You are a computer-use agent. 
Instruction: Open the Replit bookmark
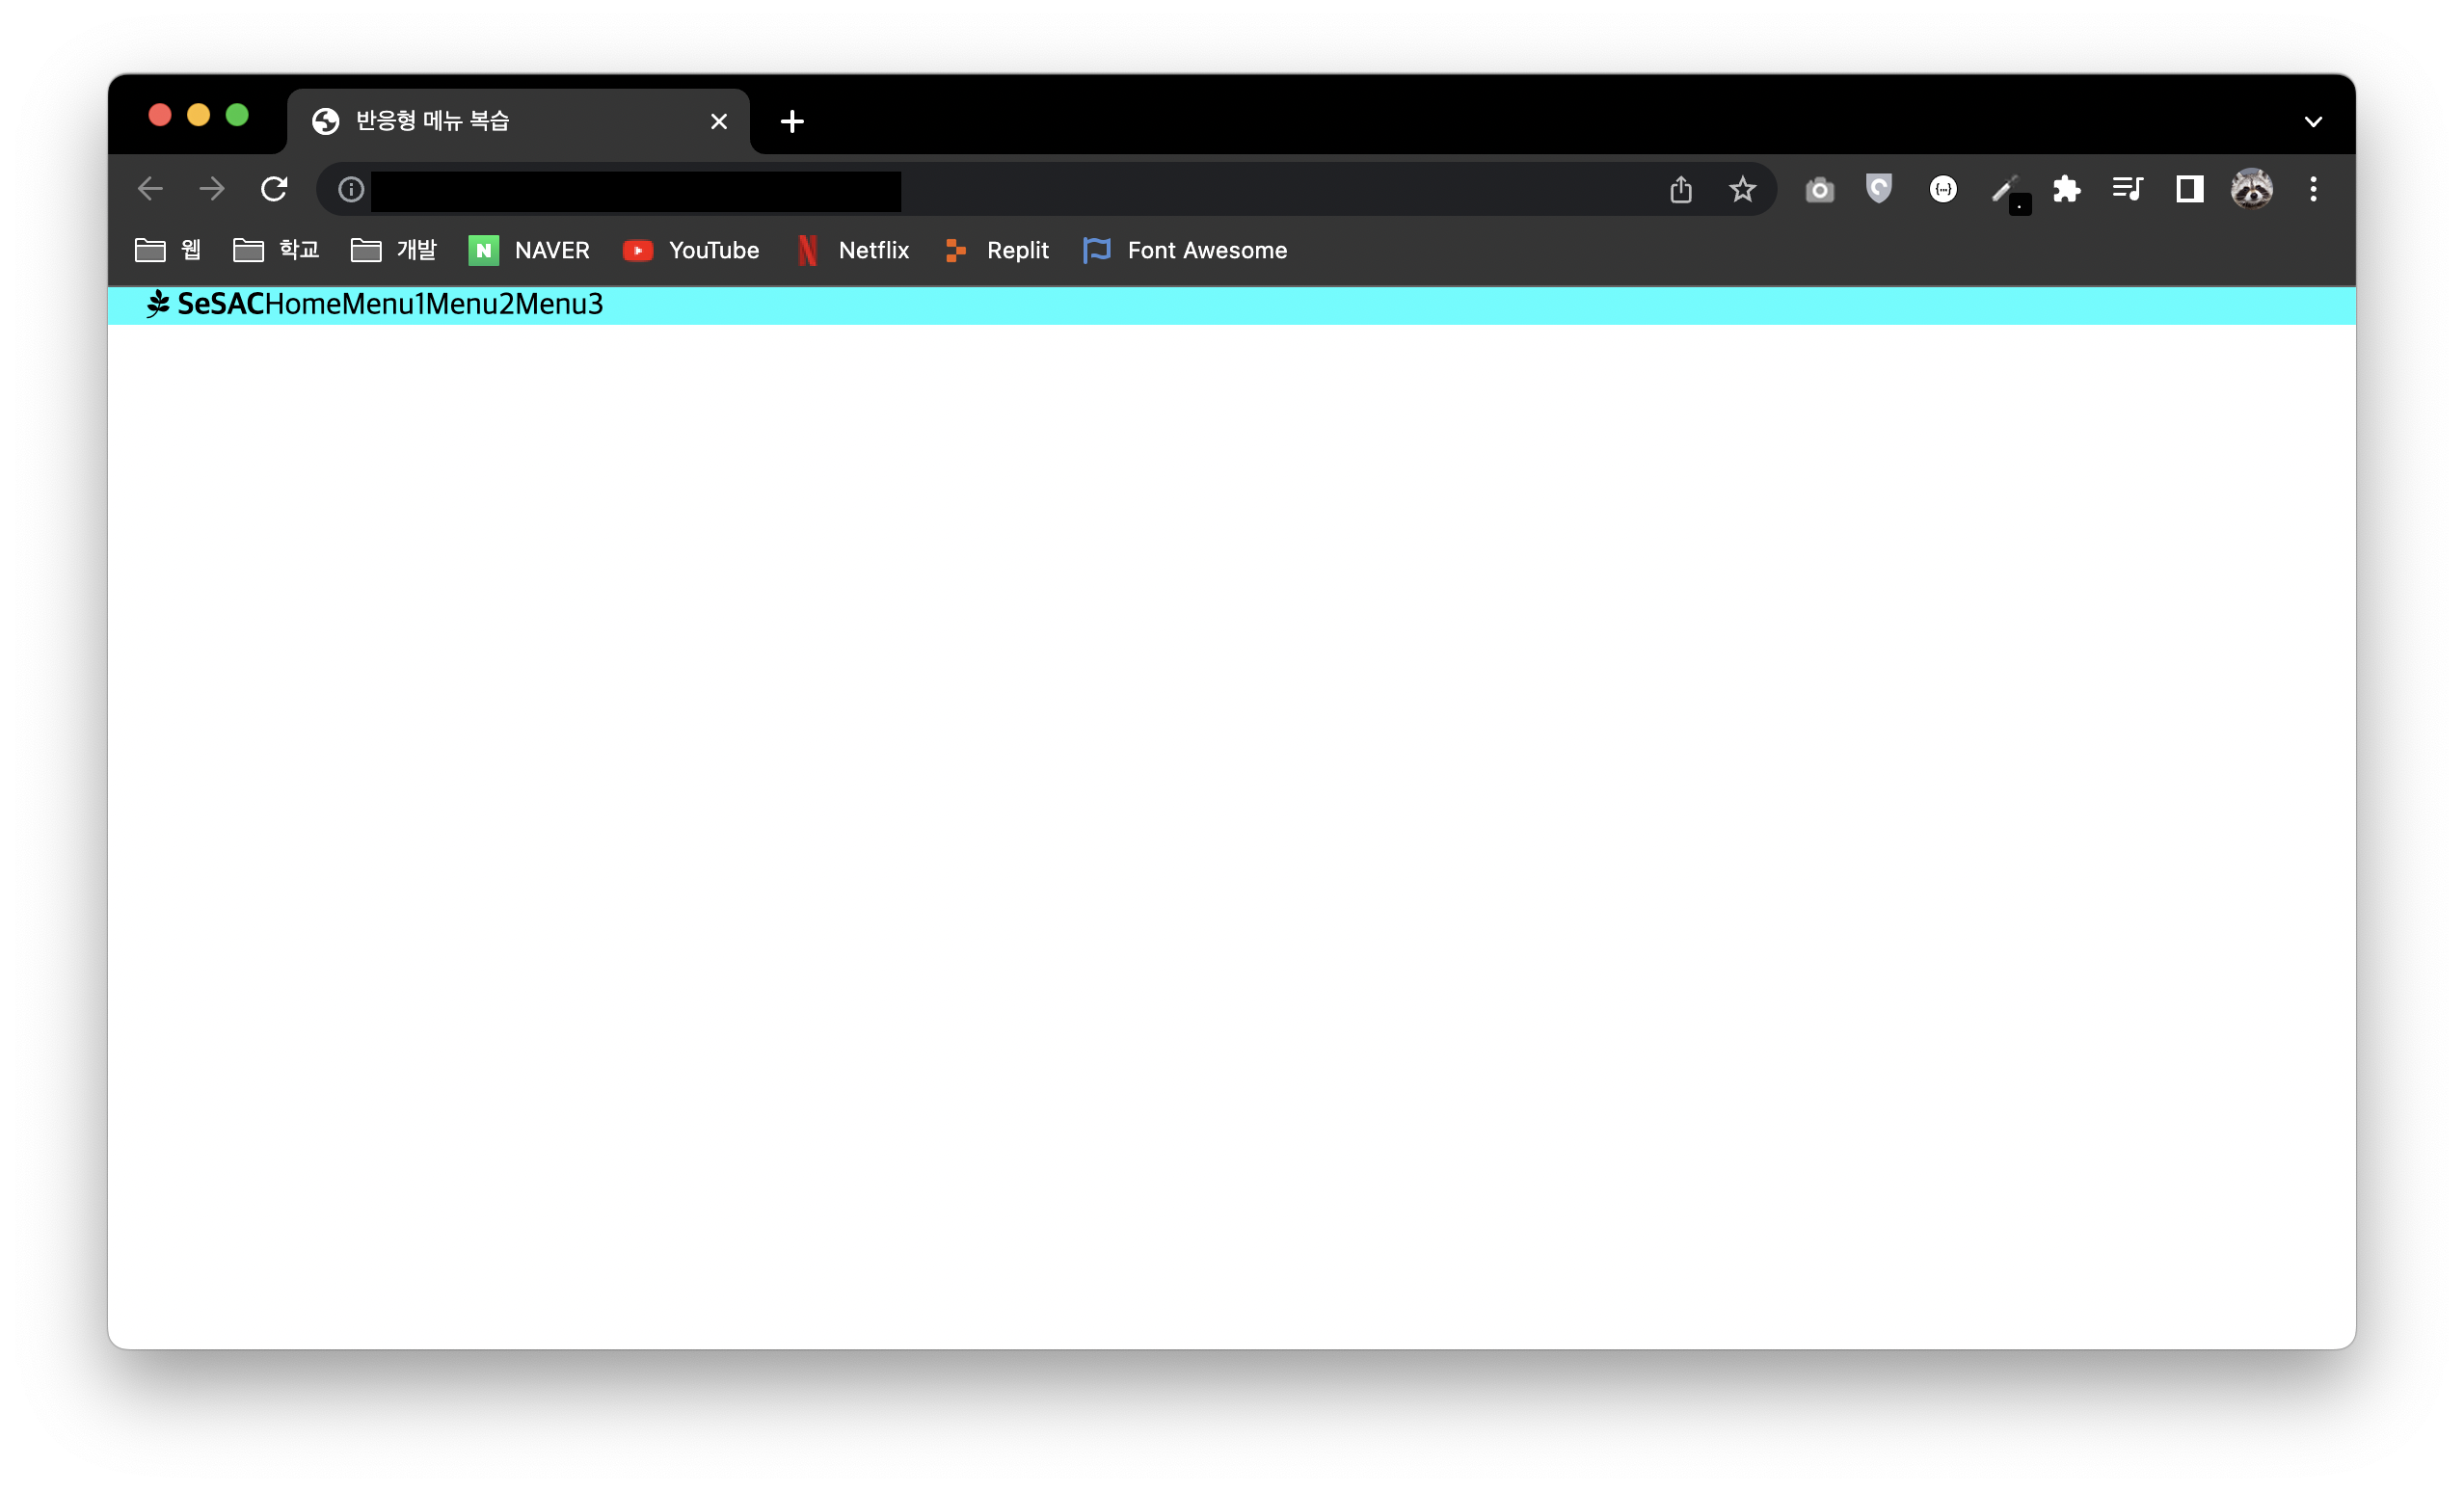(x=996, y=250)
